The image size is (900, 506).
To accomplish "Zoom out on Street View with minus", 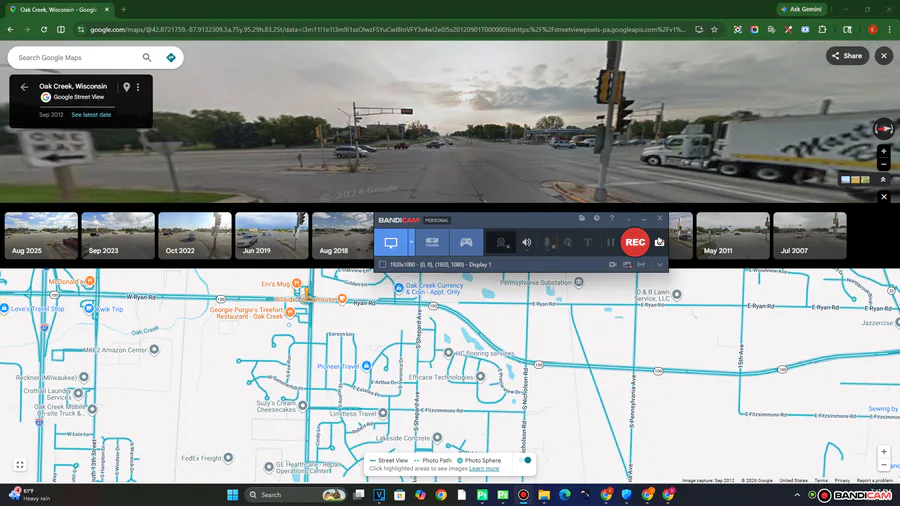I will 884,165.
